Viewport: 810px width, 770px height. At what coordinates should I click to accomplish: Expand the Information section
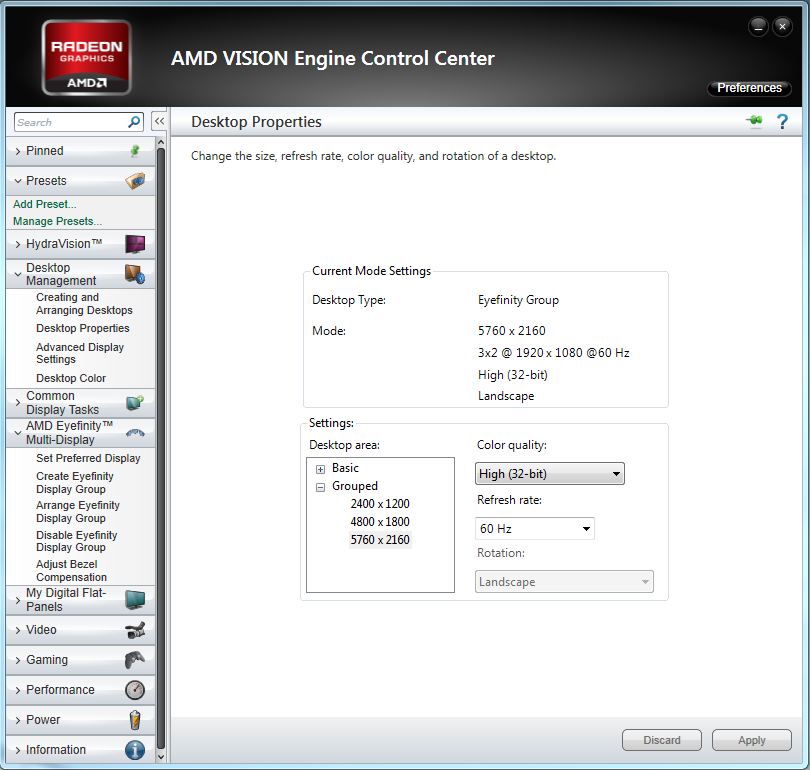[18, 750]
